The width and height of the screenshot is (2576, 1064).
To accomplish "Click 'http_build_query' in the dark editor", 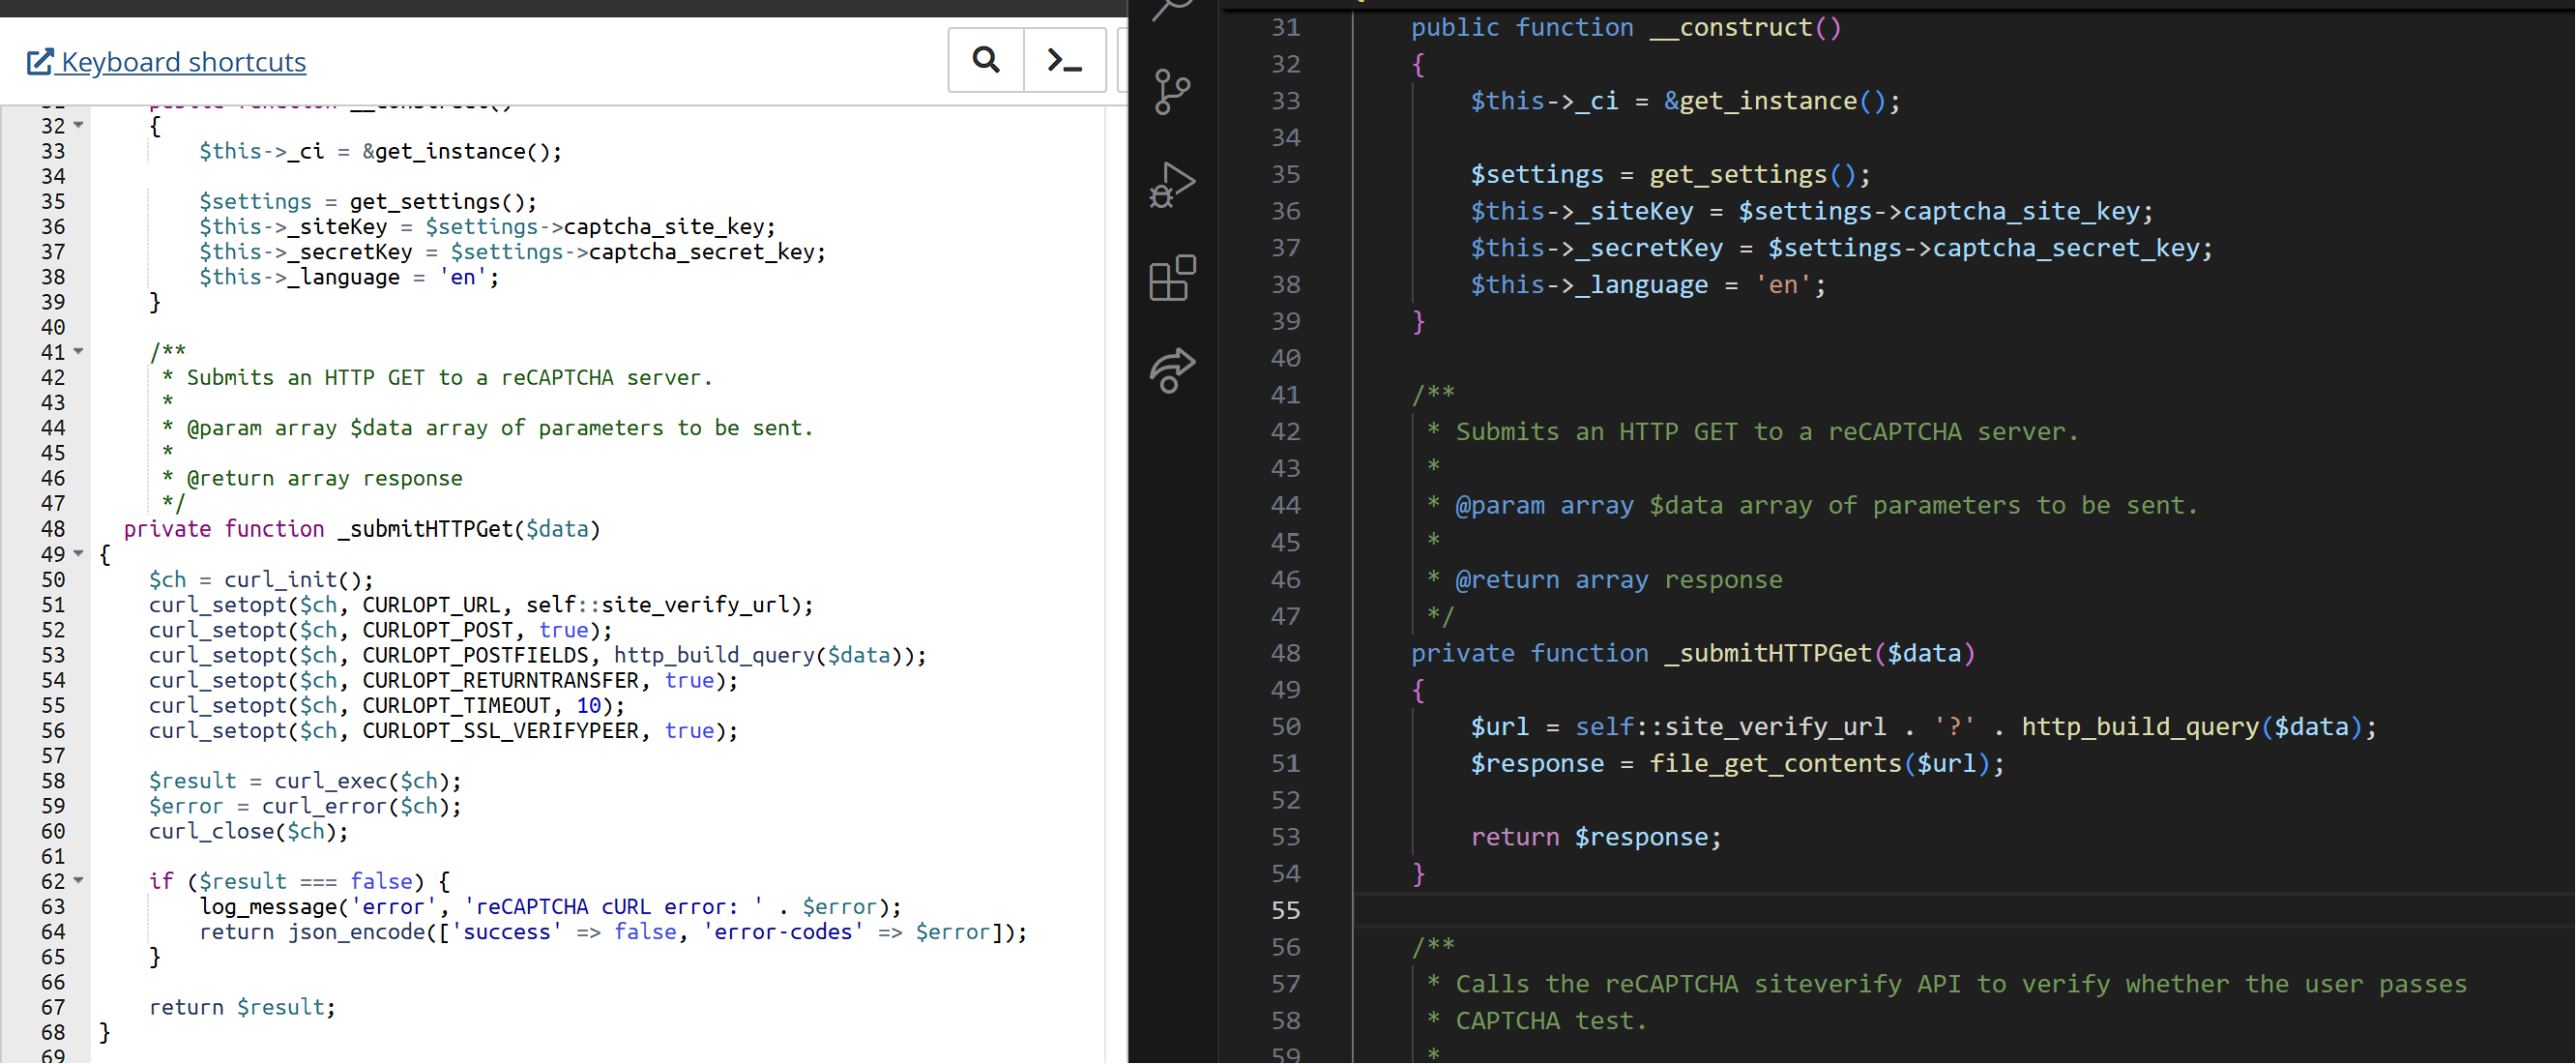I will pos(2140,727).
